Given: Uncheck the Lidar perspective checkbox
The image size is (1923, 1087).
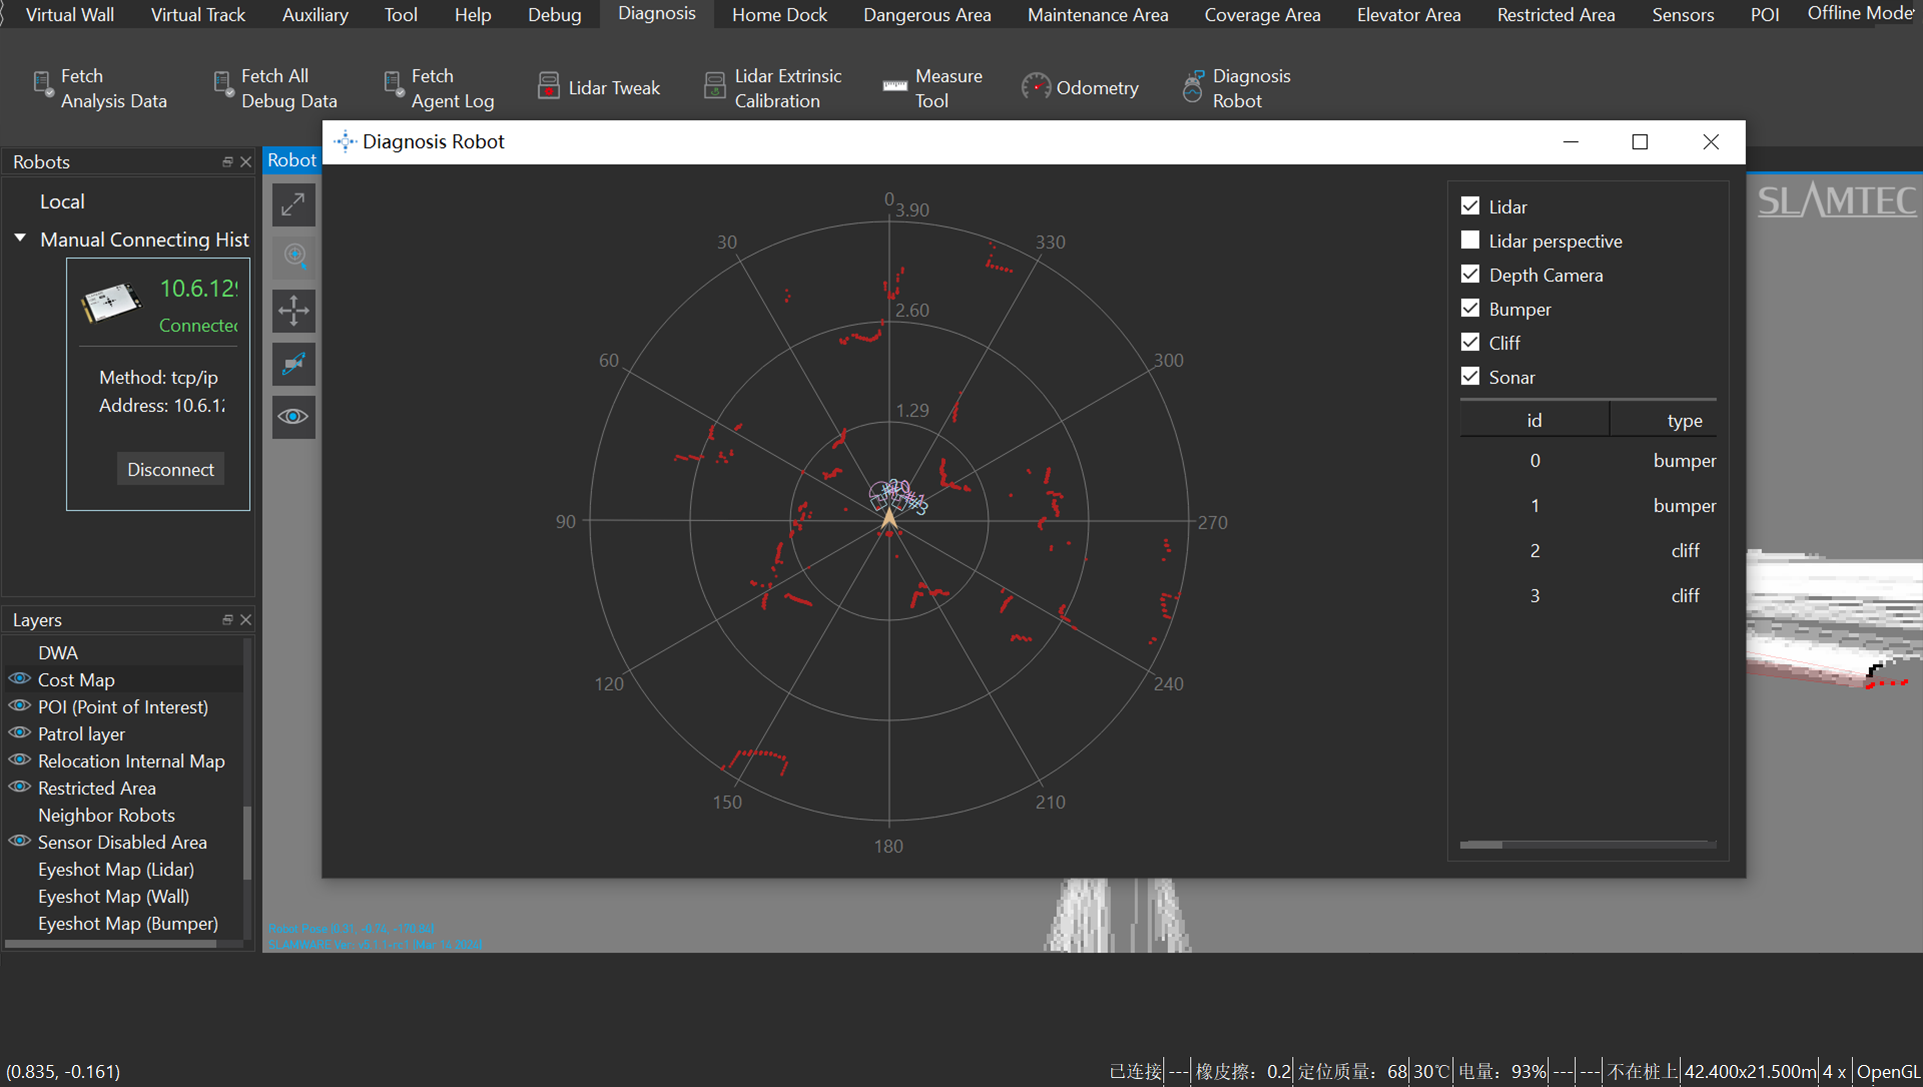Looking at the screenshot, I should pyautogui.click(x=1469, y=240).
